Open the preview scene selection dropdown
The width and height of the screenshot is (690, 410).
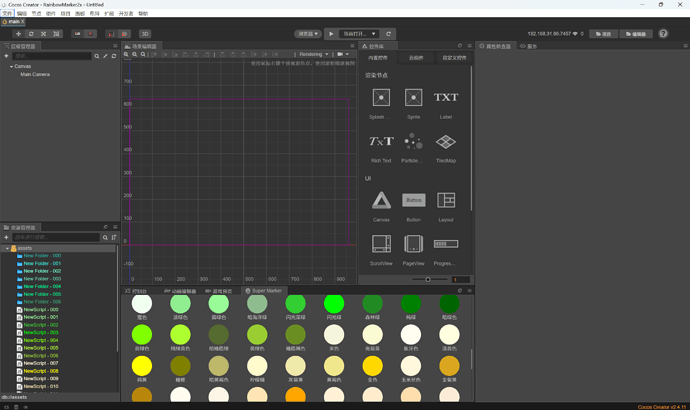pos(359,34)
